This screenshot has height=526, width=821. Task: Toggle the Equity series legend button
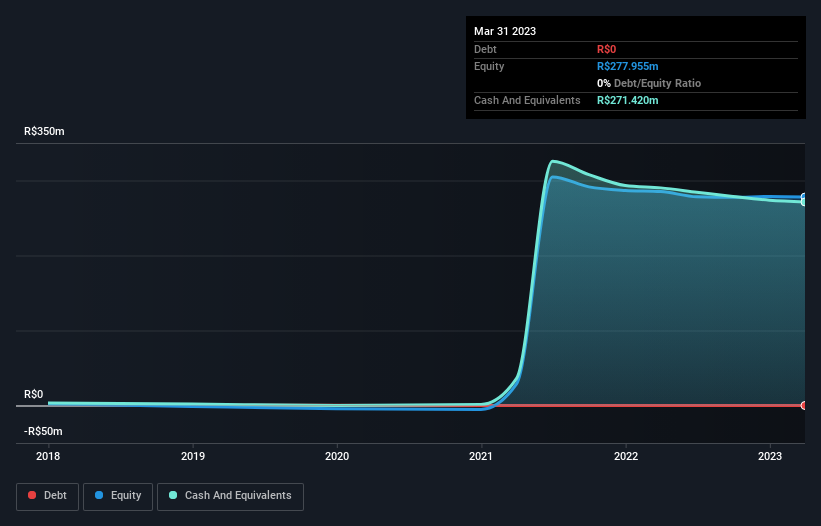(x=118, y=496)
